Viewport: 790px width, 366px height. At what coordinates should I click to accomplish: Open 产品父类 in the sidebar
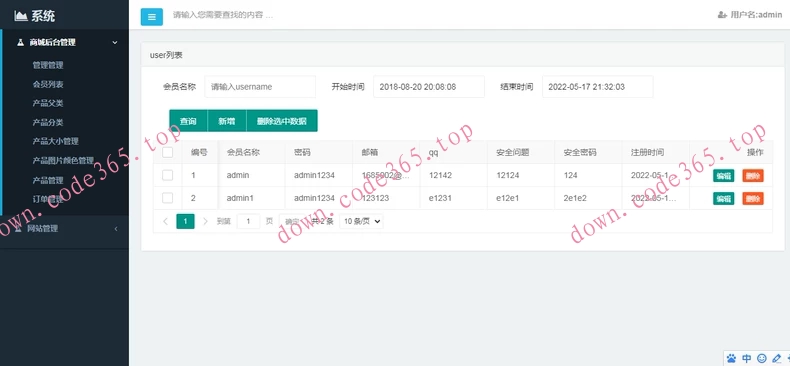(x=48, y=103)
